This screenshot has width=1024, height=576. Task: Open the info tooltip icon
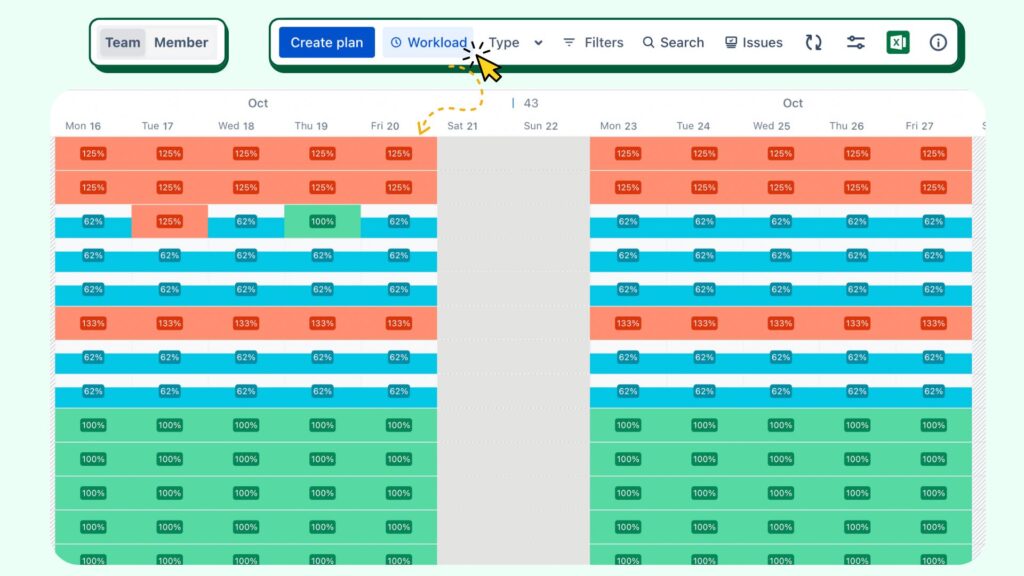pyautogui.click(x=937, y=42)
